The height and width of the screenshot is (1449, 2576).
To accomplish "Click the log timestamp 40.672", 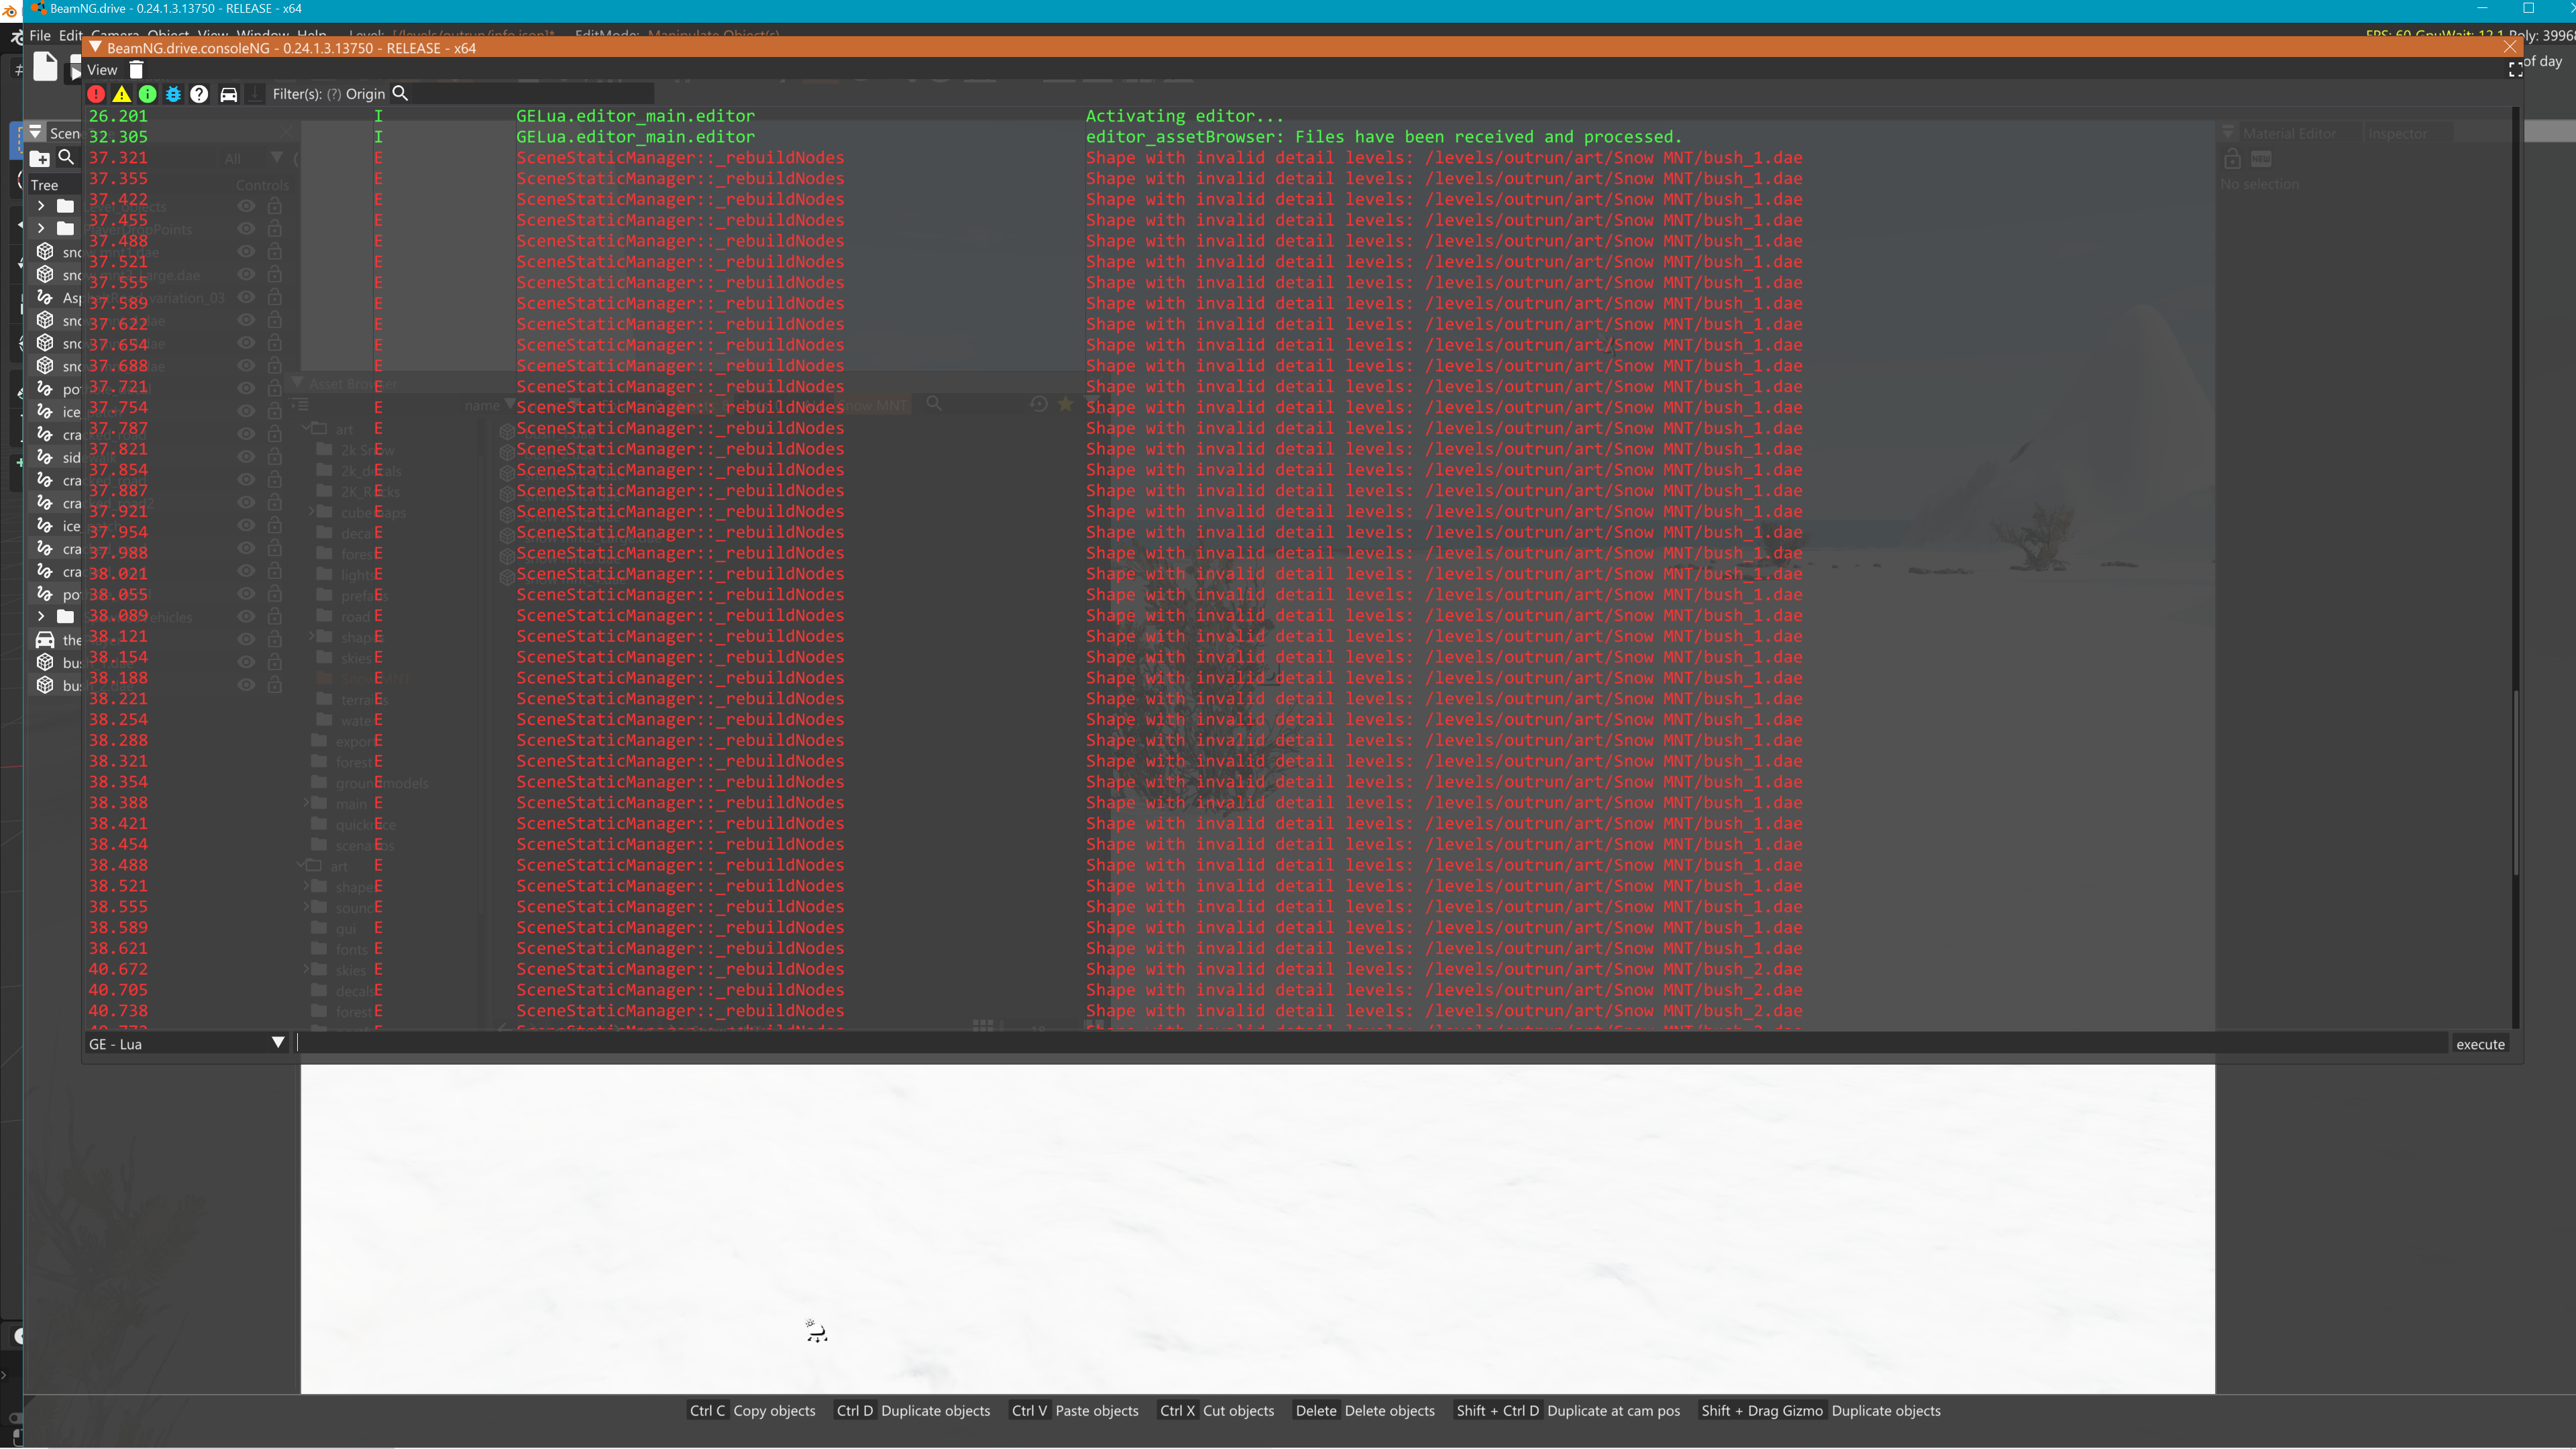I will (x=118, y=969).
